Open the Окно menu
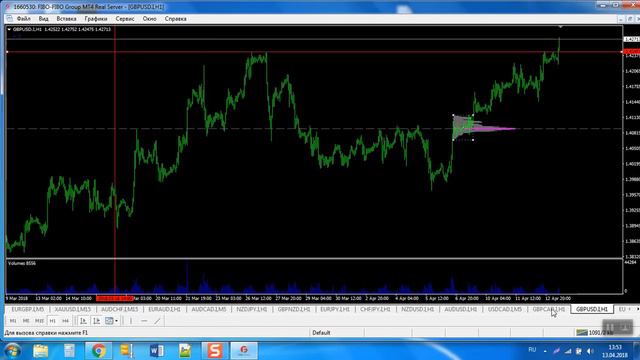640x360 pixels. [x=149, y=19]
